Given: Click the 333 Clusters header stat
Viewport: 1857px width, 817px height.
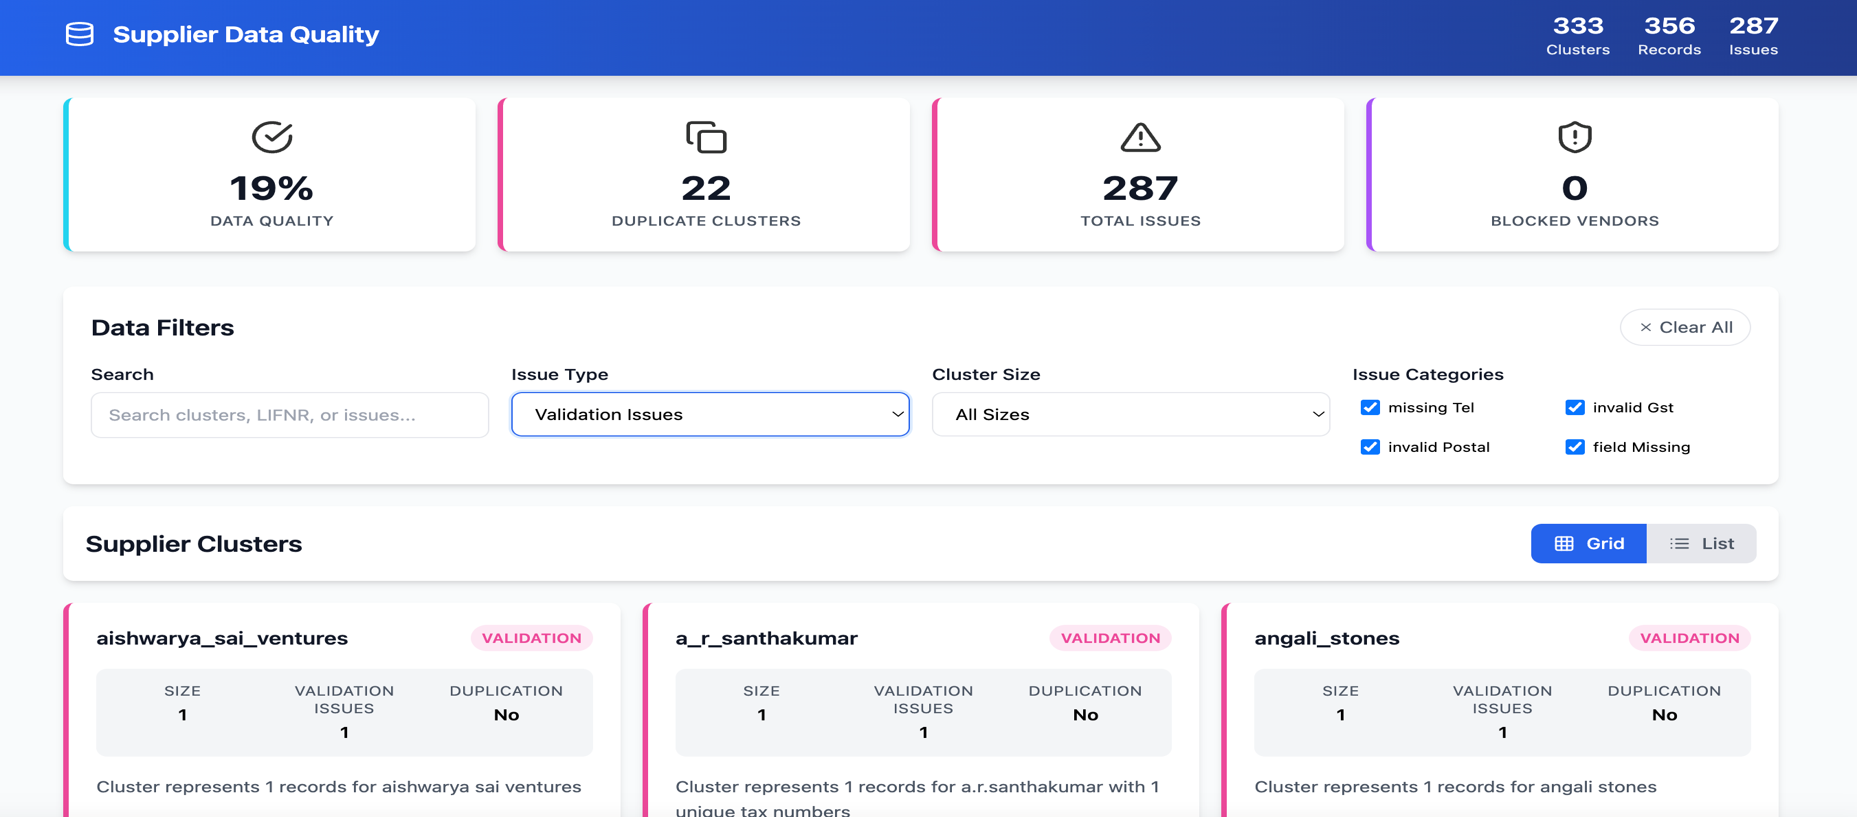Looking at the screenshot, I should pos(1577,36).
